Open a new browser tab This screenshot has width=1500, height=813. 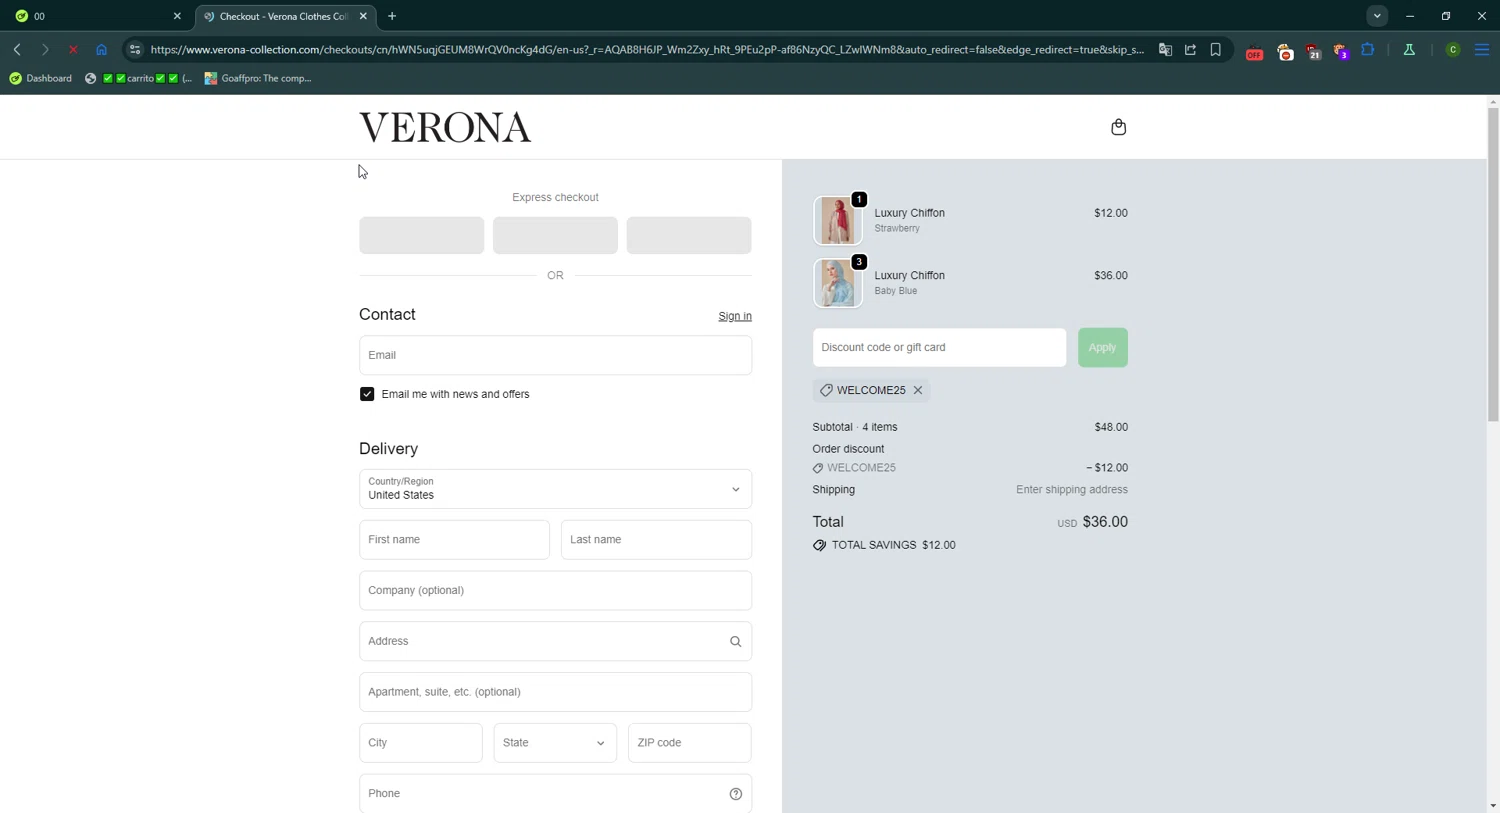[x=392, y=16]
